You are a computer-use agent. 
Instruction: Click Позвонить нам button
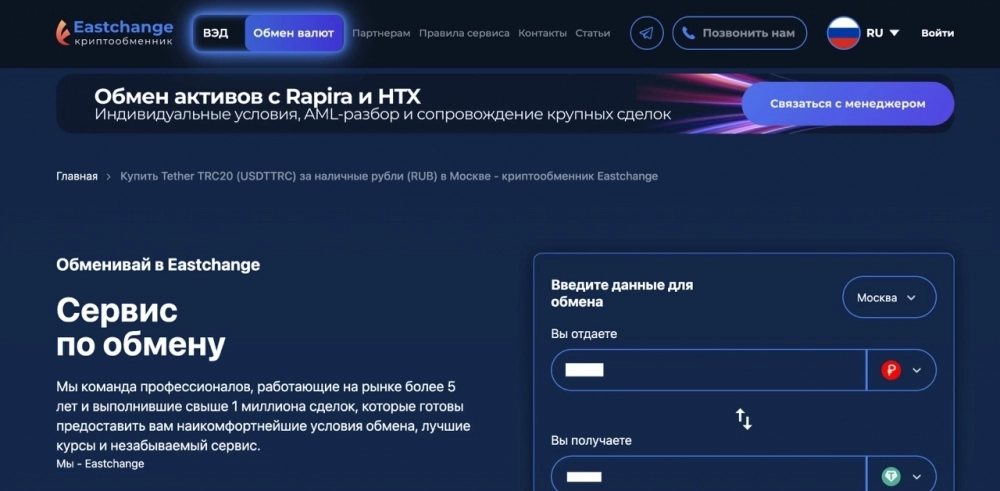pyautogui.click(x=740, y=33)
